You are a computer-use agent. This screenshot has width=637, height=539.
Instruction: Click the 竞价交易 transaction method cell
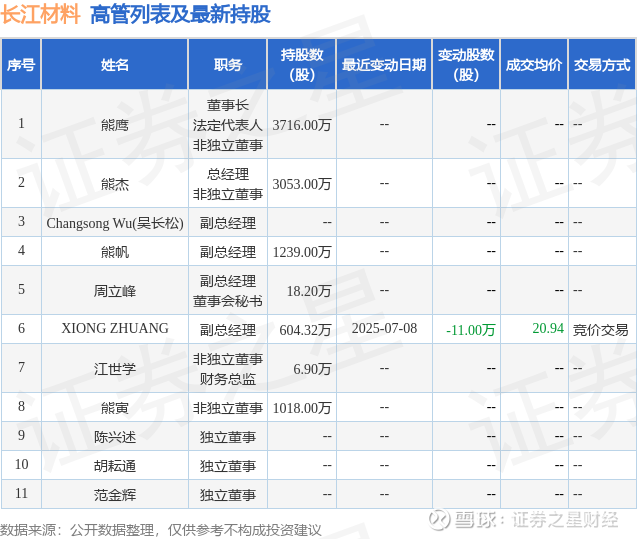click(x=600, y=330)
